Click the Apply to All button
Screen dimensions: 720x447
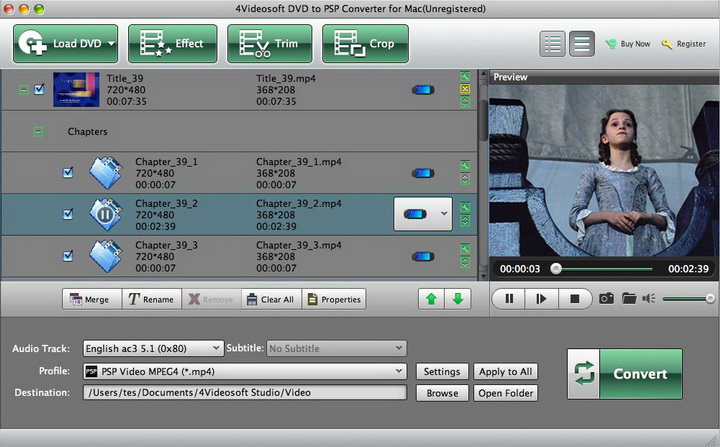pos(505,371)
